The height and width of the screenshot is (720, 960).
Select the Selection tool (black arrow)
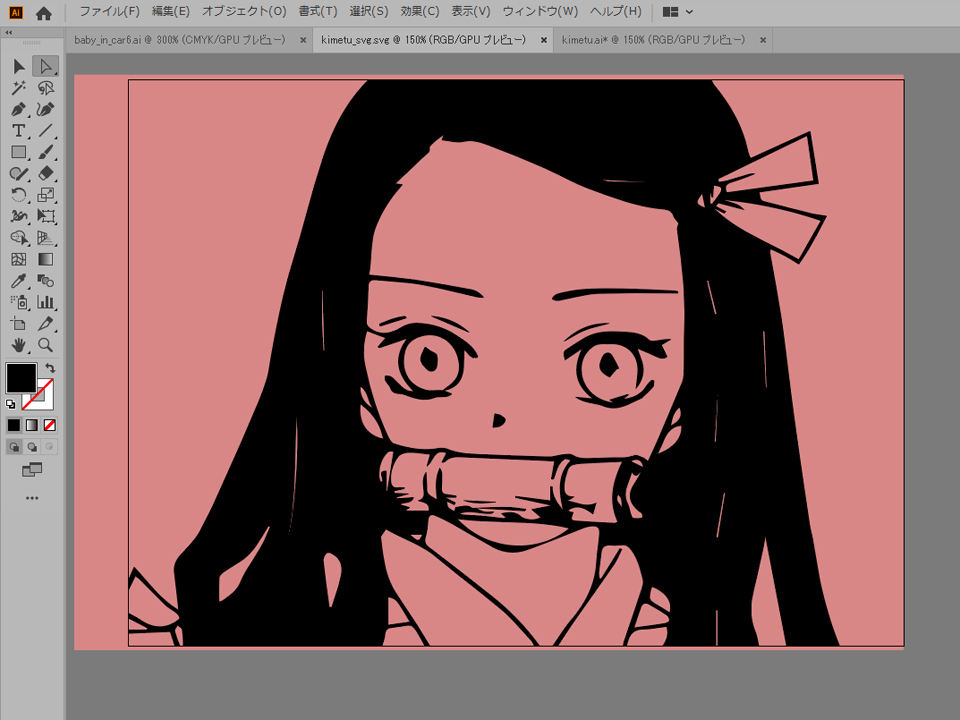pos(19,66)
